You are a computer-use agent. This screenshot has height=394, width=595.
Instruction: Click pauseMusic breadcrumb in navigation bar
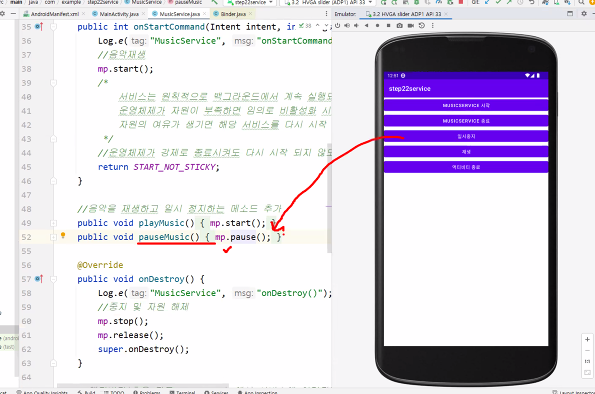185,2
